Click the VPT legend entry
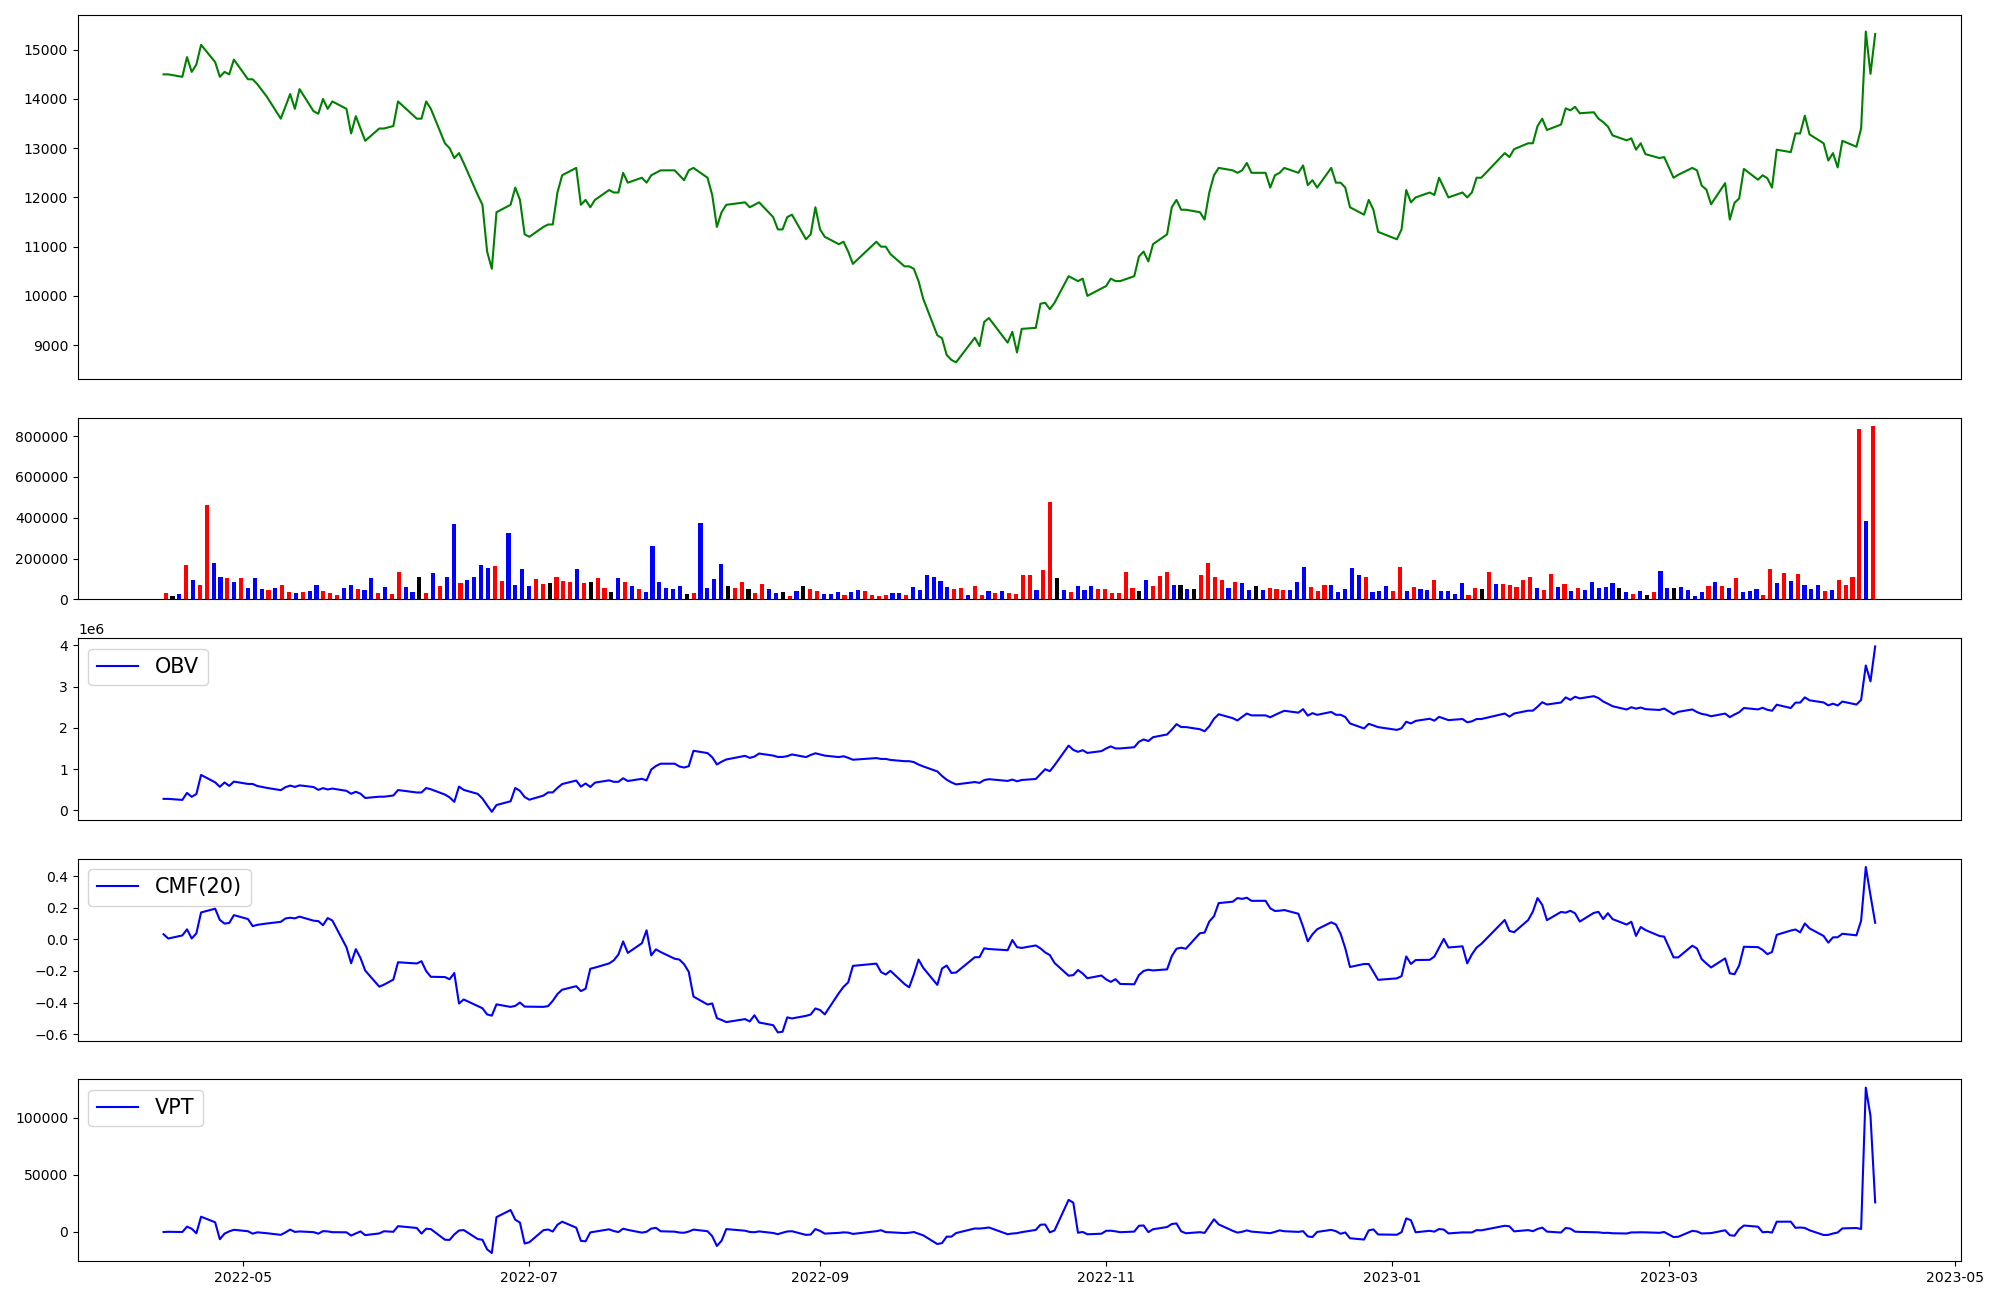This screenshot has height=1300, width=2000. [x=174, y=1107]
